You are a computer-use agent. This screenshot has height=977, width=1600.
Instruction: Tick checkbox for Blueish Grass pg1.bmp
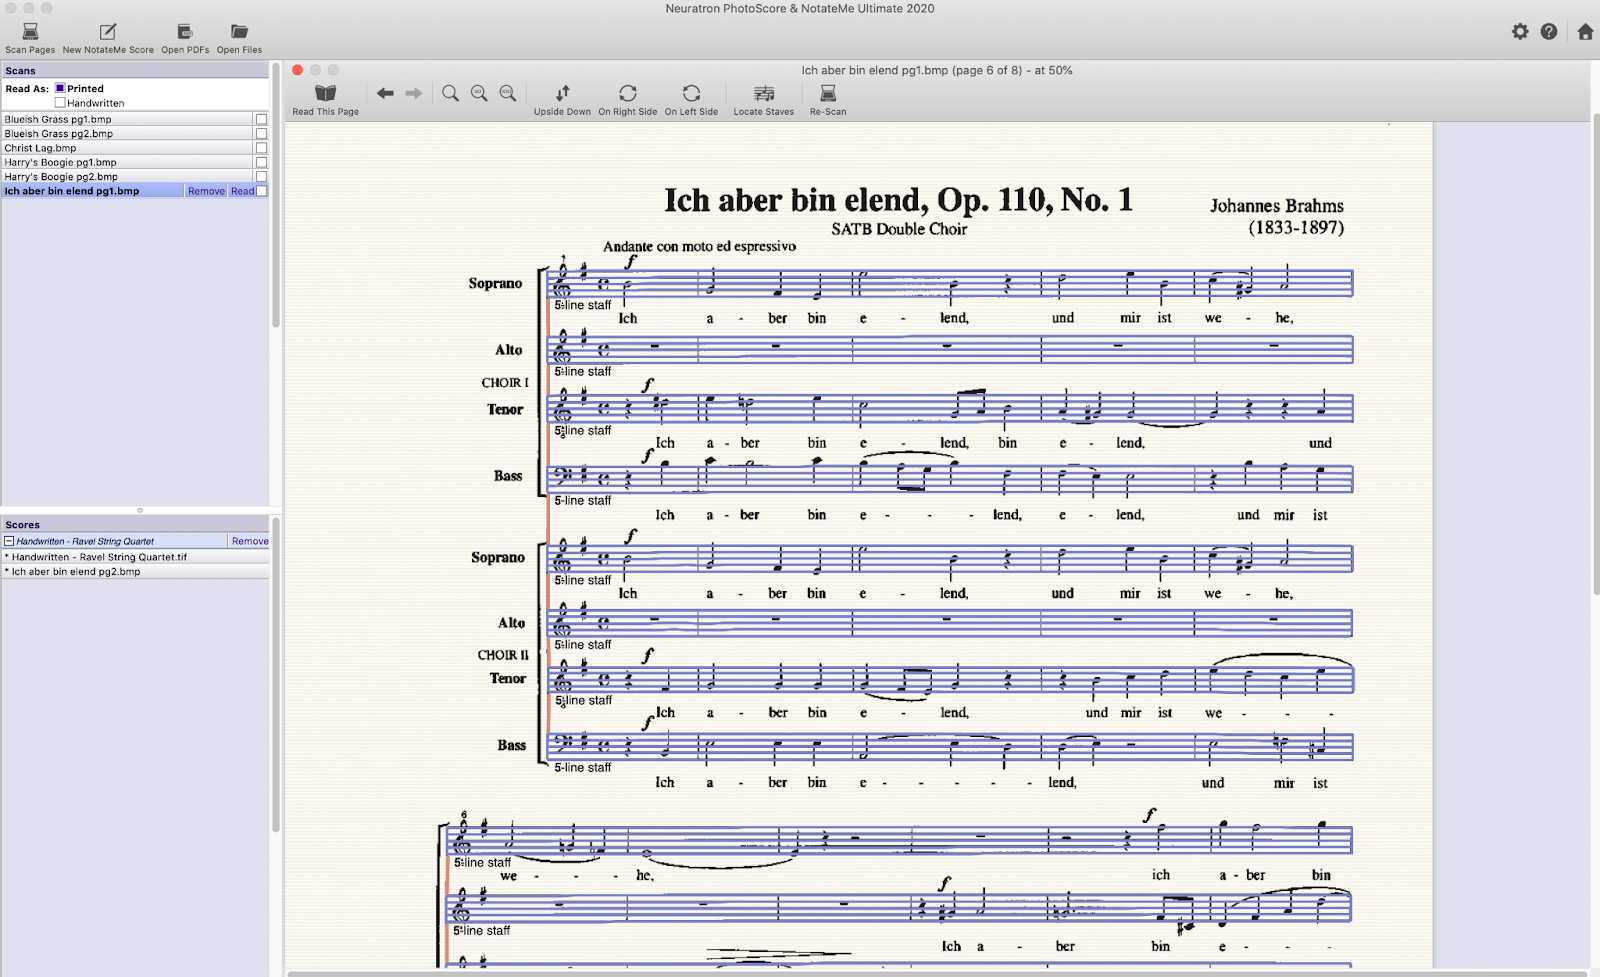[x=261, y=119]
